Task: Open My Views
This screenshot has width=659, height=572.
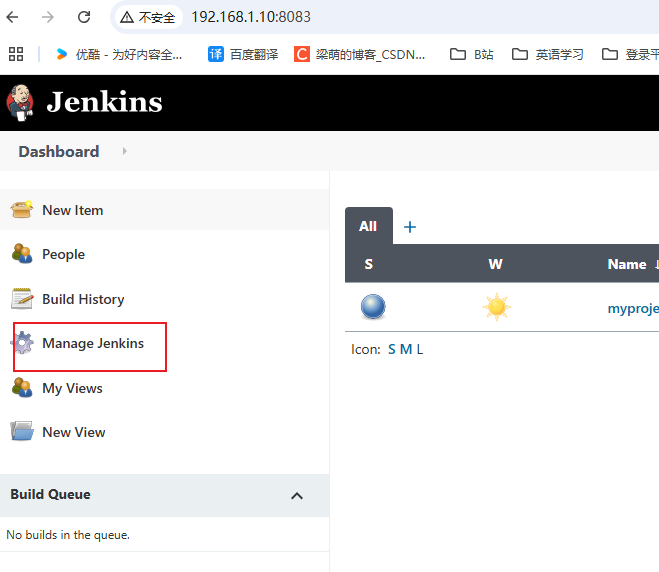Action: [x=72, y=388]
